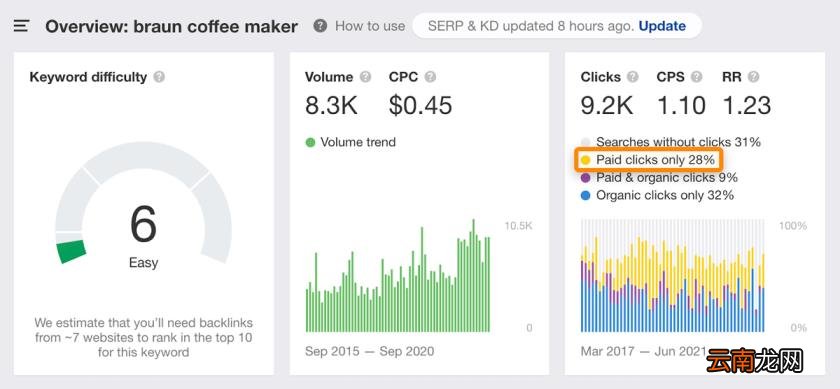Click the Update link
Viewport: 840px width, 389px height.
[662, 26]
